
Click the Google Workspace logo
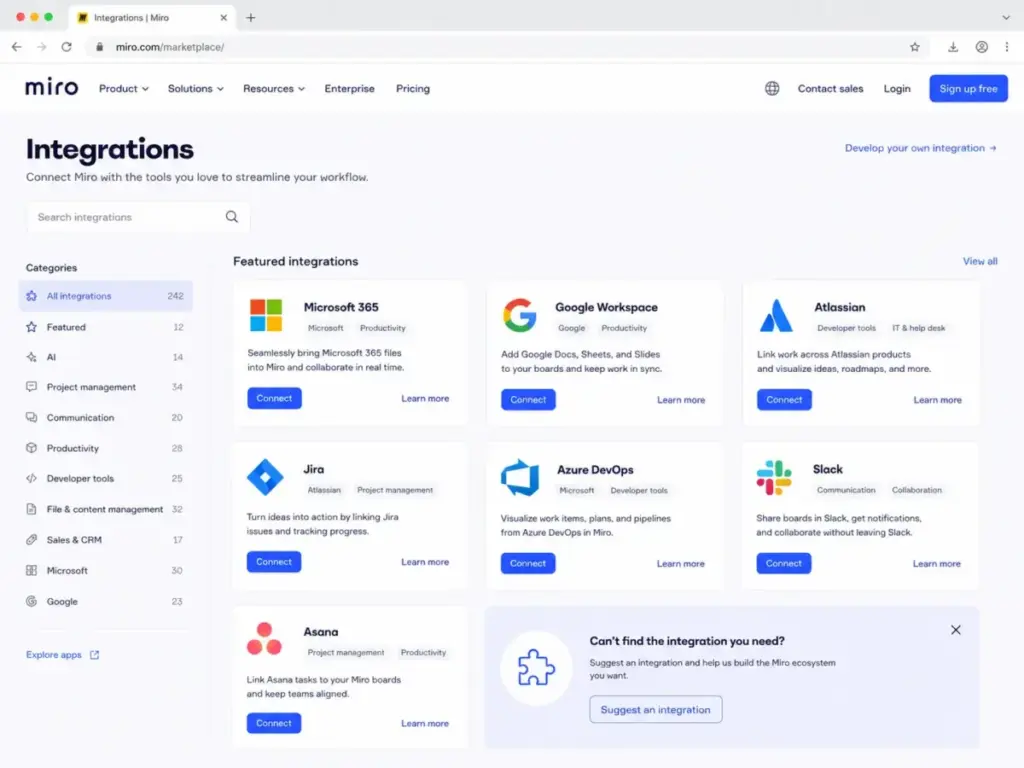coord(520,315)
